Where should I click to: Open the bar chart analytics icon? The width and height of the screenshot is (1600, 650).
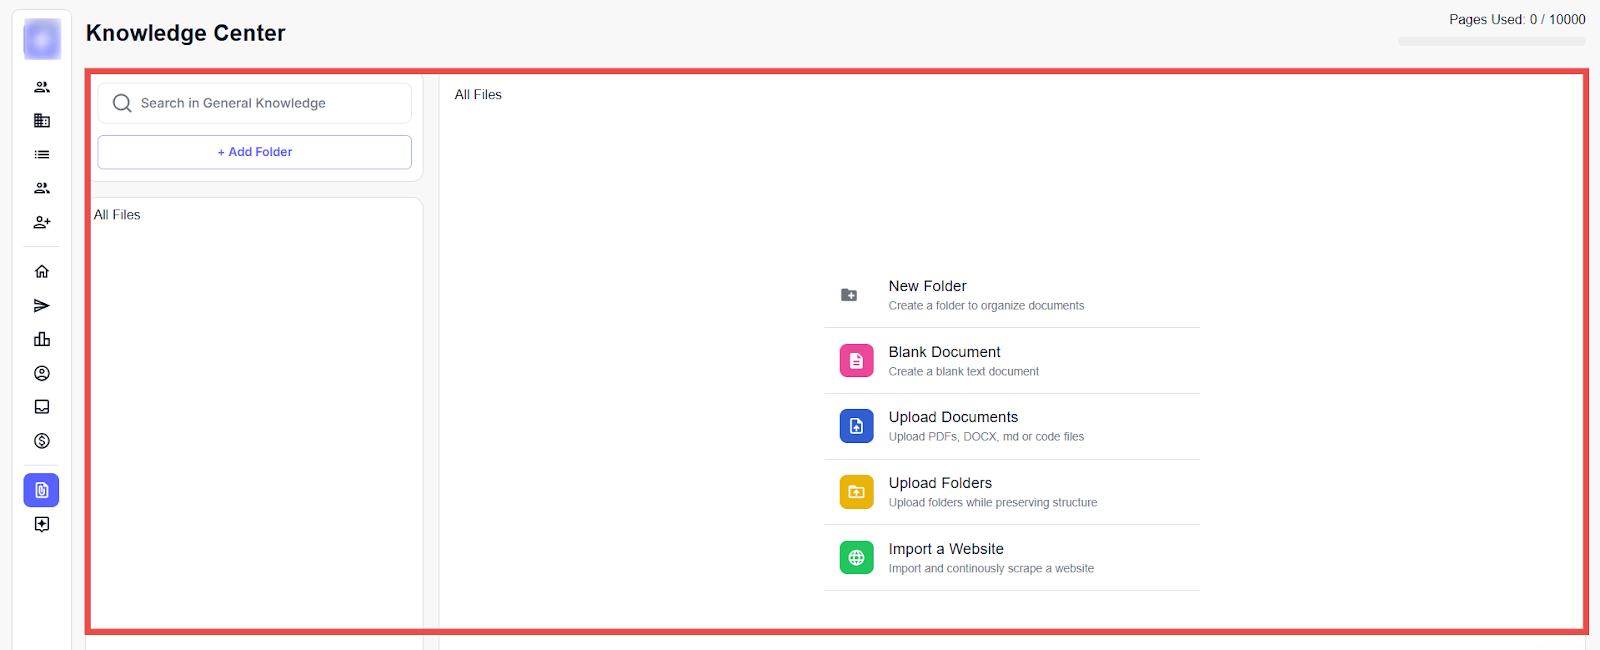[42, 340]
